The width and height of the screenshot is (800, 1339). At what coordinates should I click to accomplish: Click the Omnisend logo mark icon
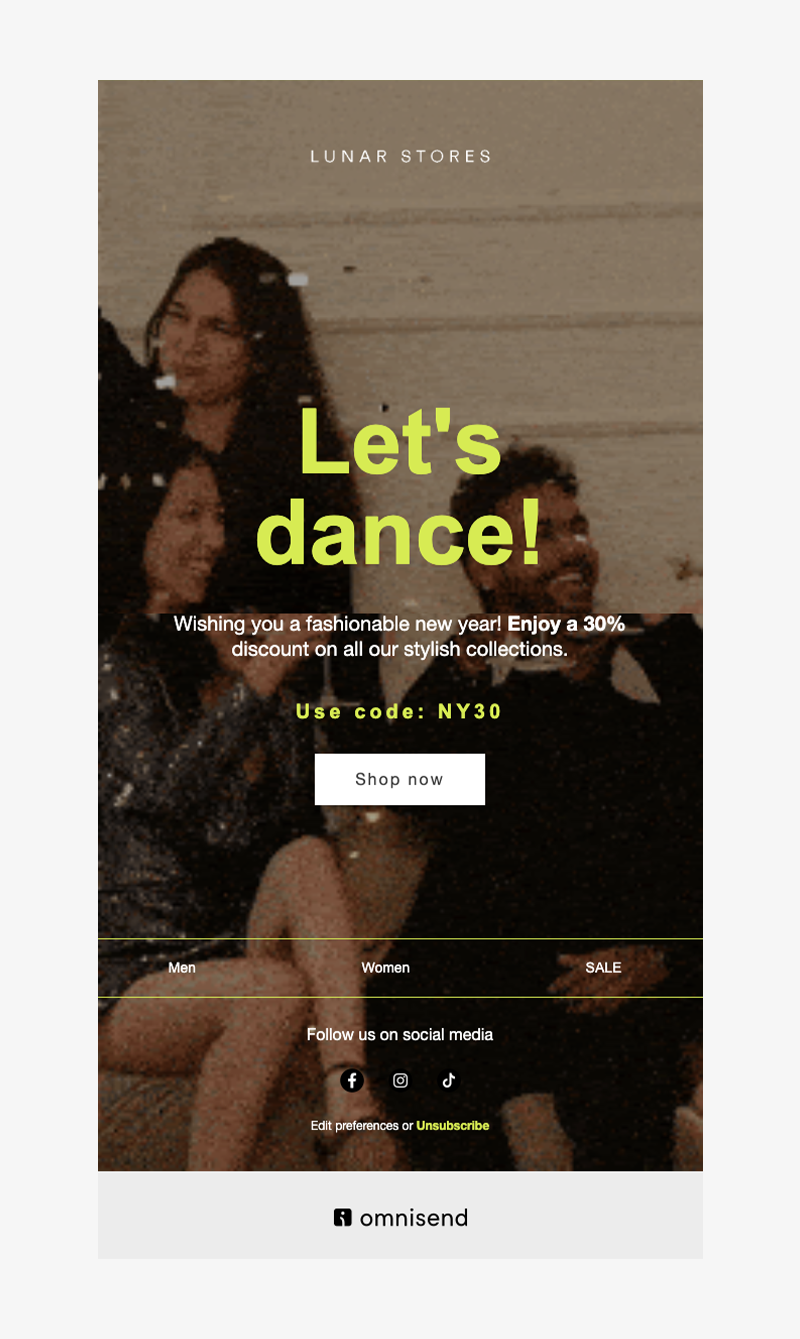tap(342, 1217)
